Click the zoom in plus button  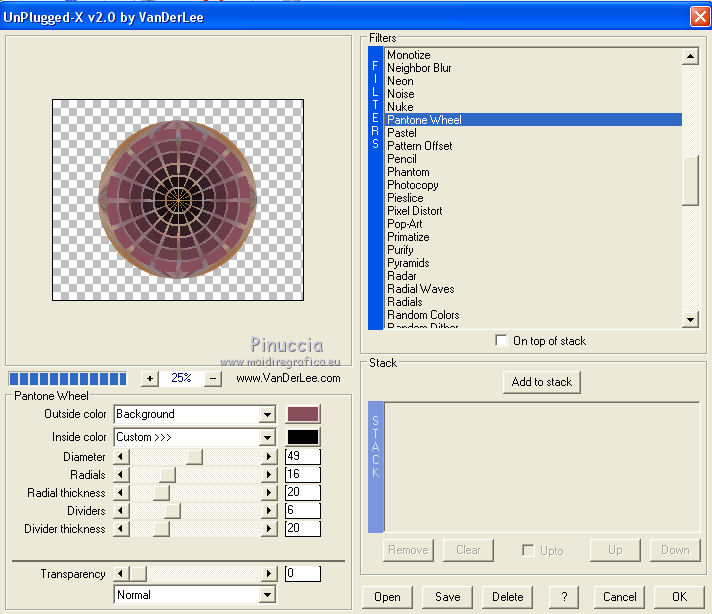[x=149, y=379]
